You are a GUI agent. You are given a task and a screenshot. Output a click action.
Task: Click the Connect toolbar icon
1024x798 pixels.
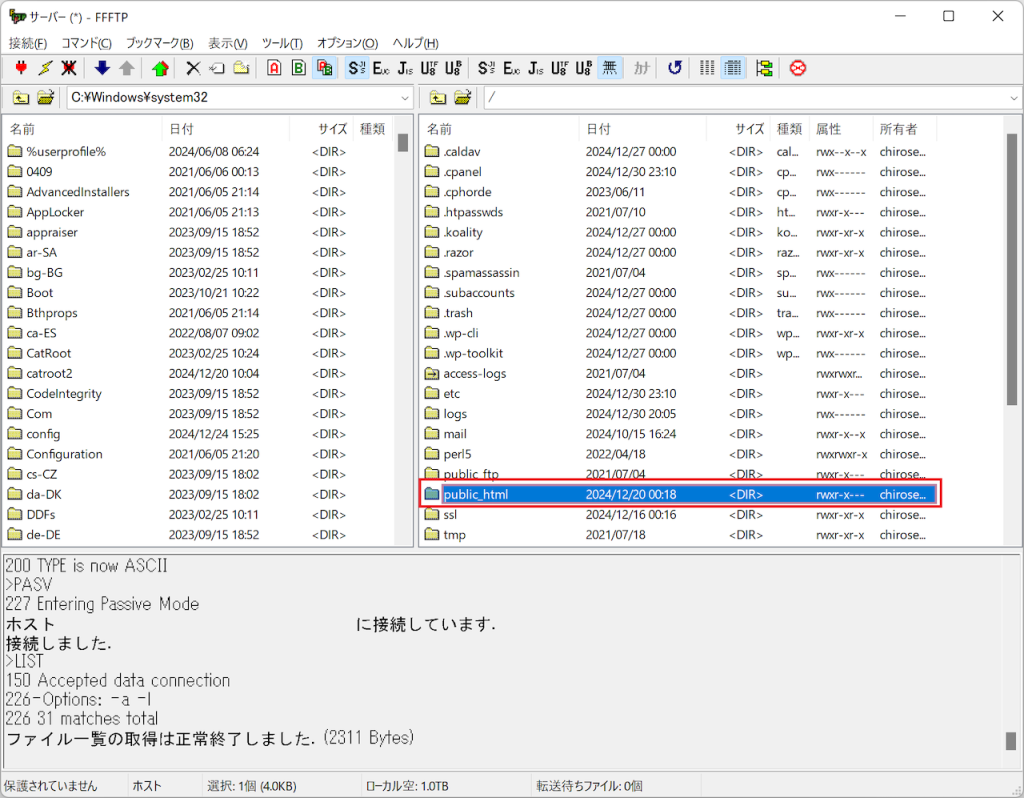[x=21, y=68]
